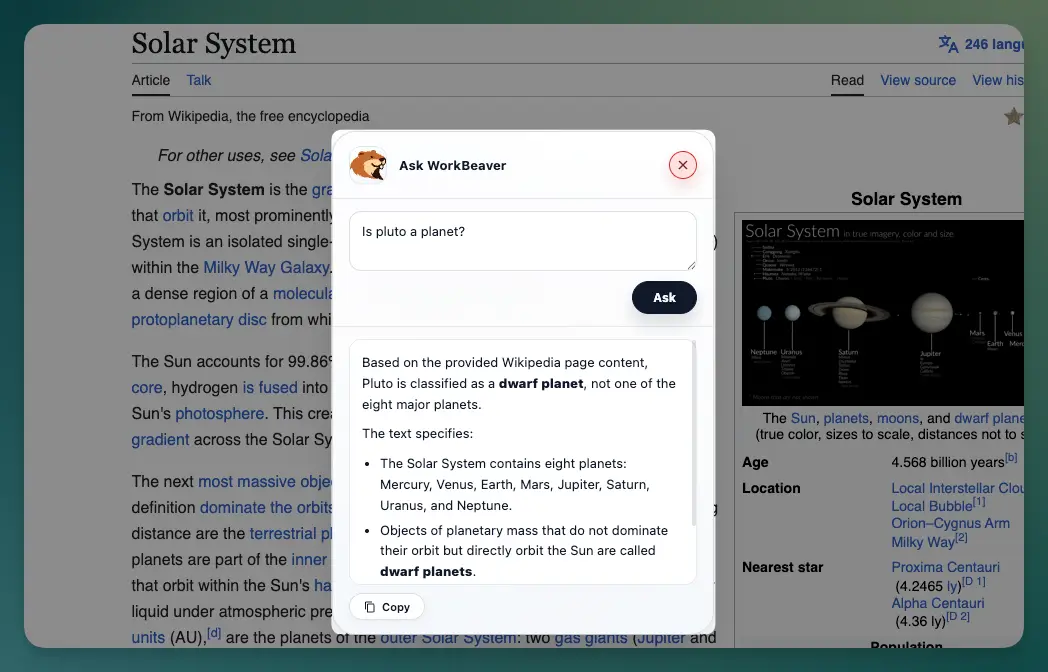The width and height of the screenshot is (1048, 672).
Task: Follow the Milky Way Galaxy link
Action: coord(266,267)
